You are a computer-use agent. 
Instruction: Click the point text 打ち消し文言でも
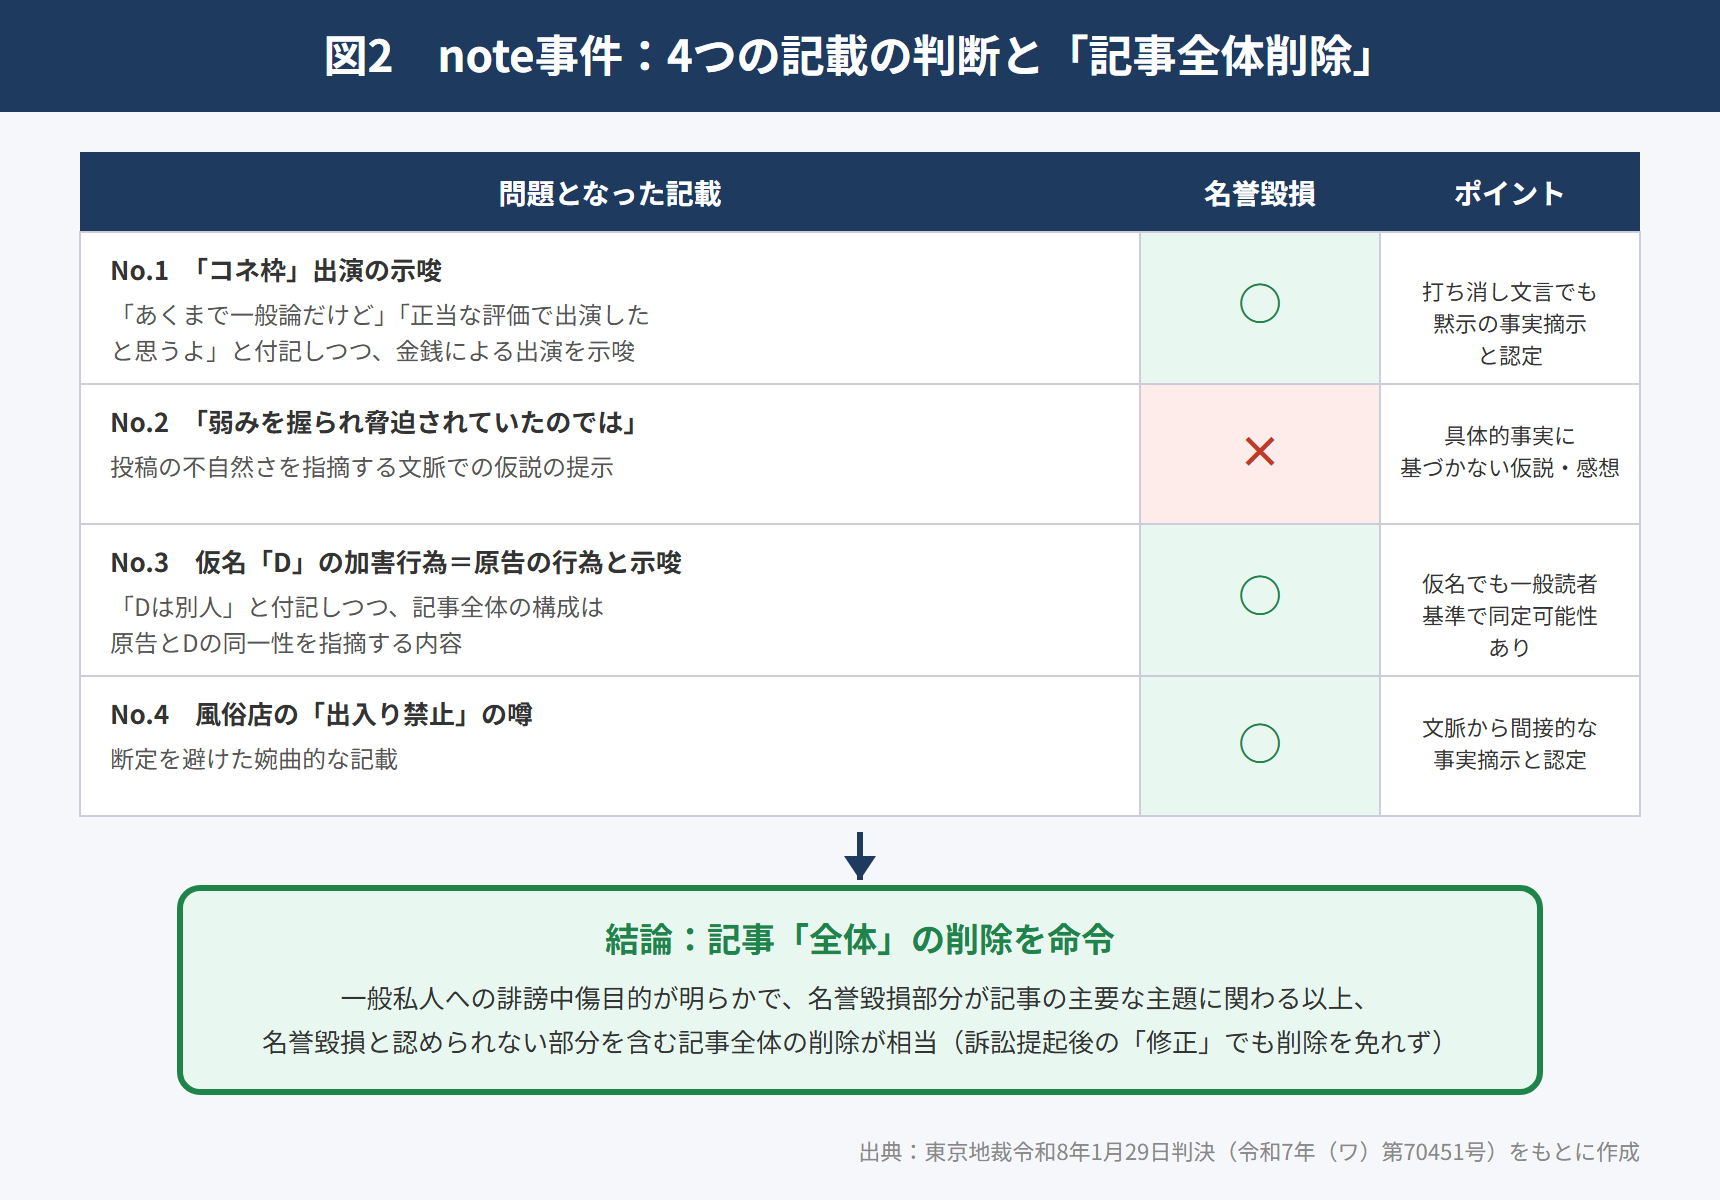[x=1510, y=292]
